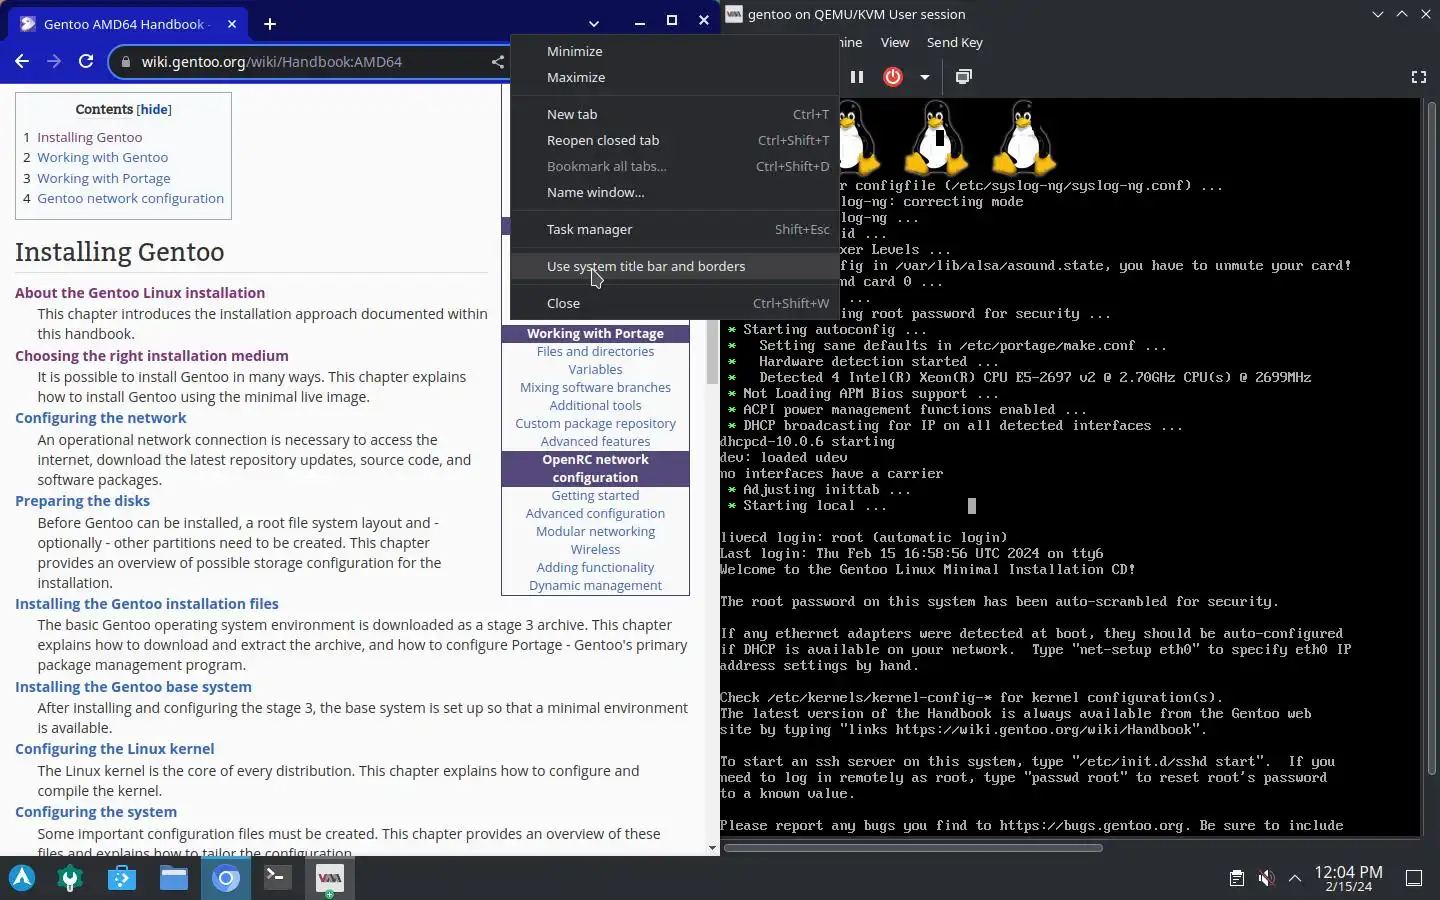
Task: Close the Gentoo AMD64 Handbook tab
Action: click(232, 23)
